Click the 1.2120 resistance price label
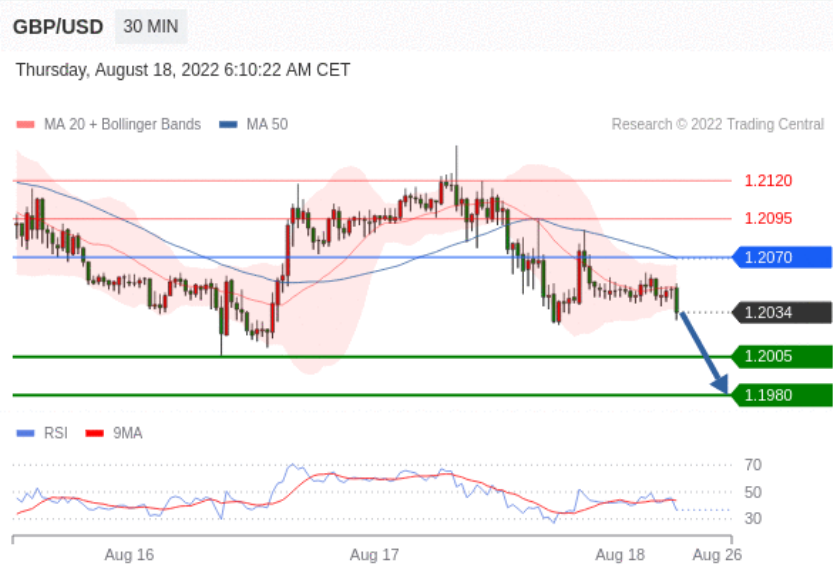The width and height of the screenshot is (833, 575). click(768, 181)
